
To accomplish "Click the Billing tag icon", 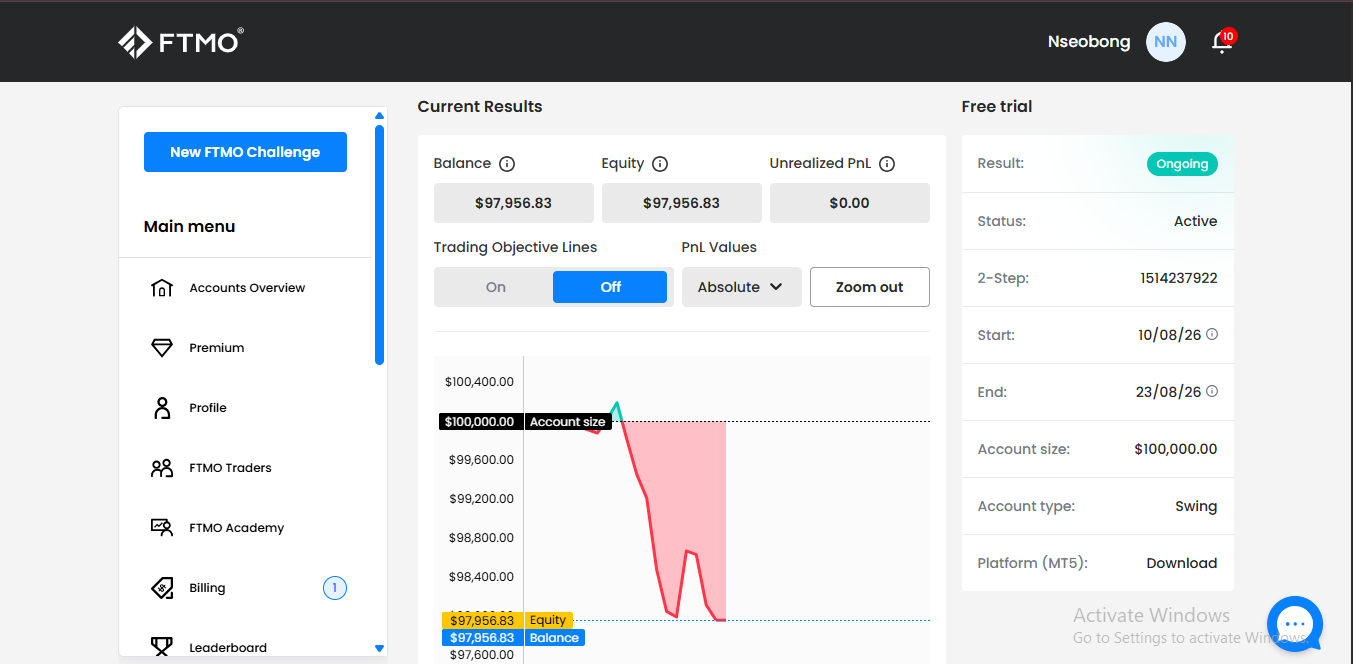I will pos(162,588).
